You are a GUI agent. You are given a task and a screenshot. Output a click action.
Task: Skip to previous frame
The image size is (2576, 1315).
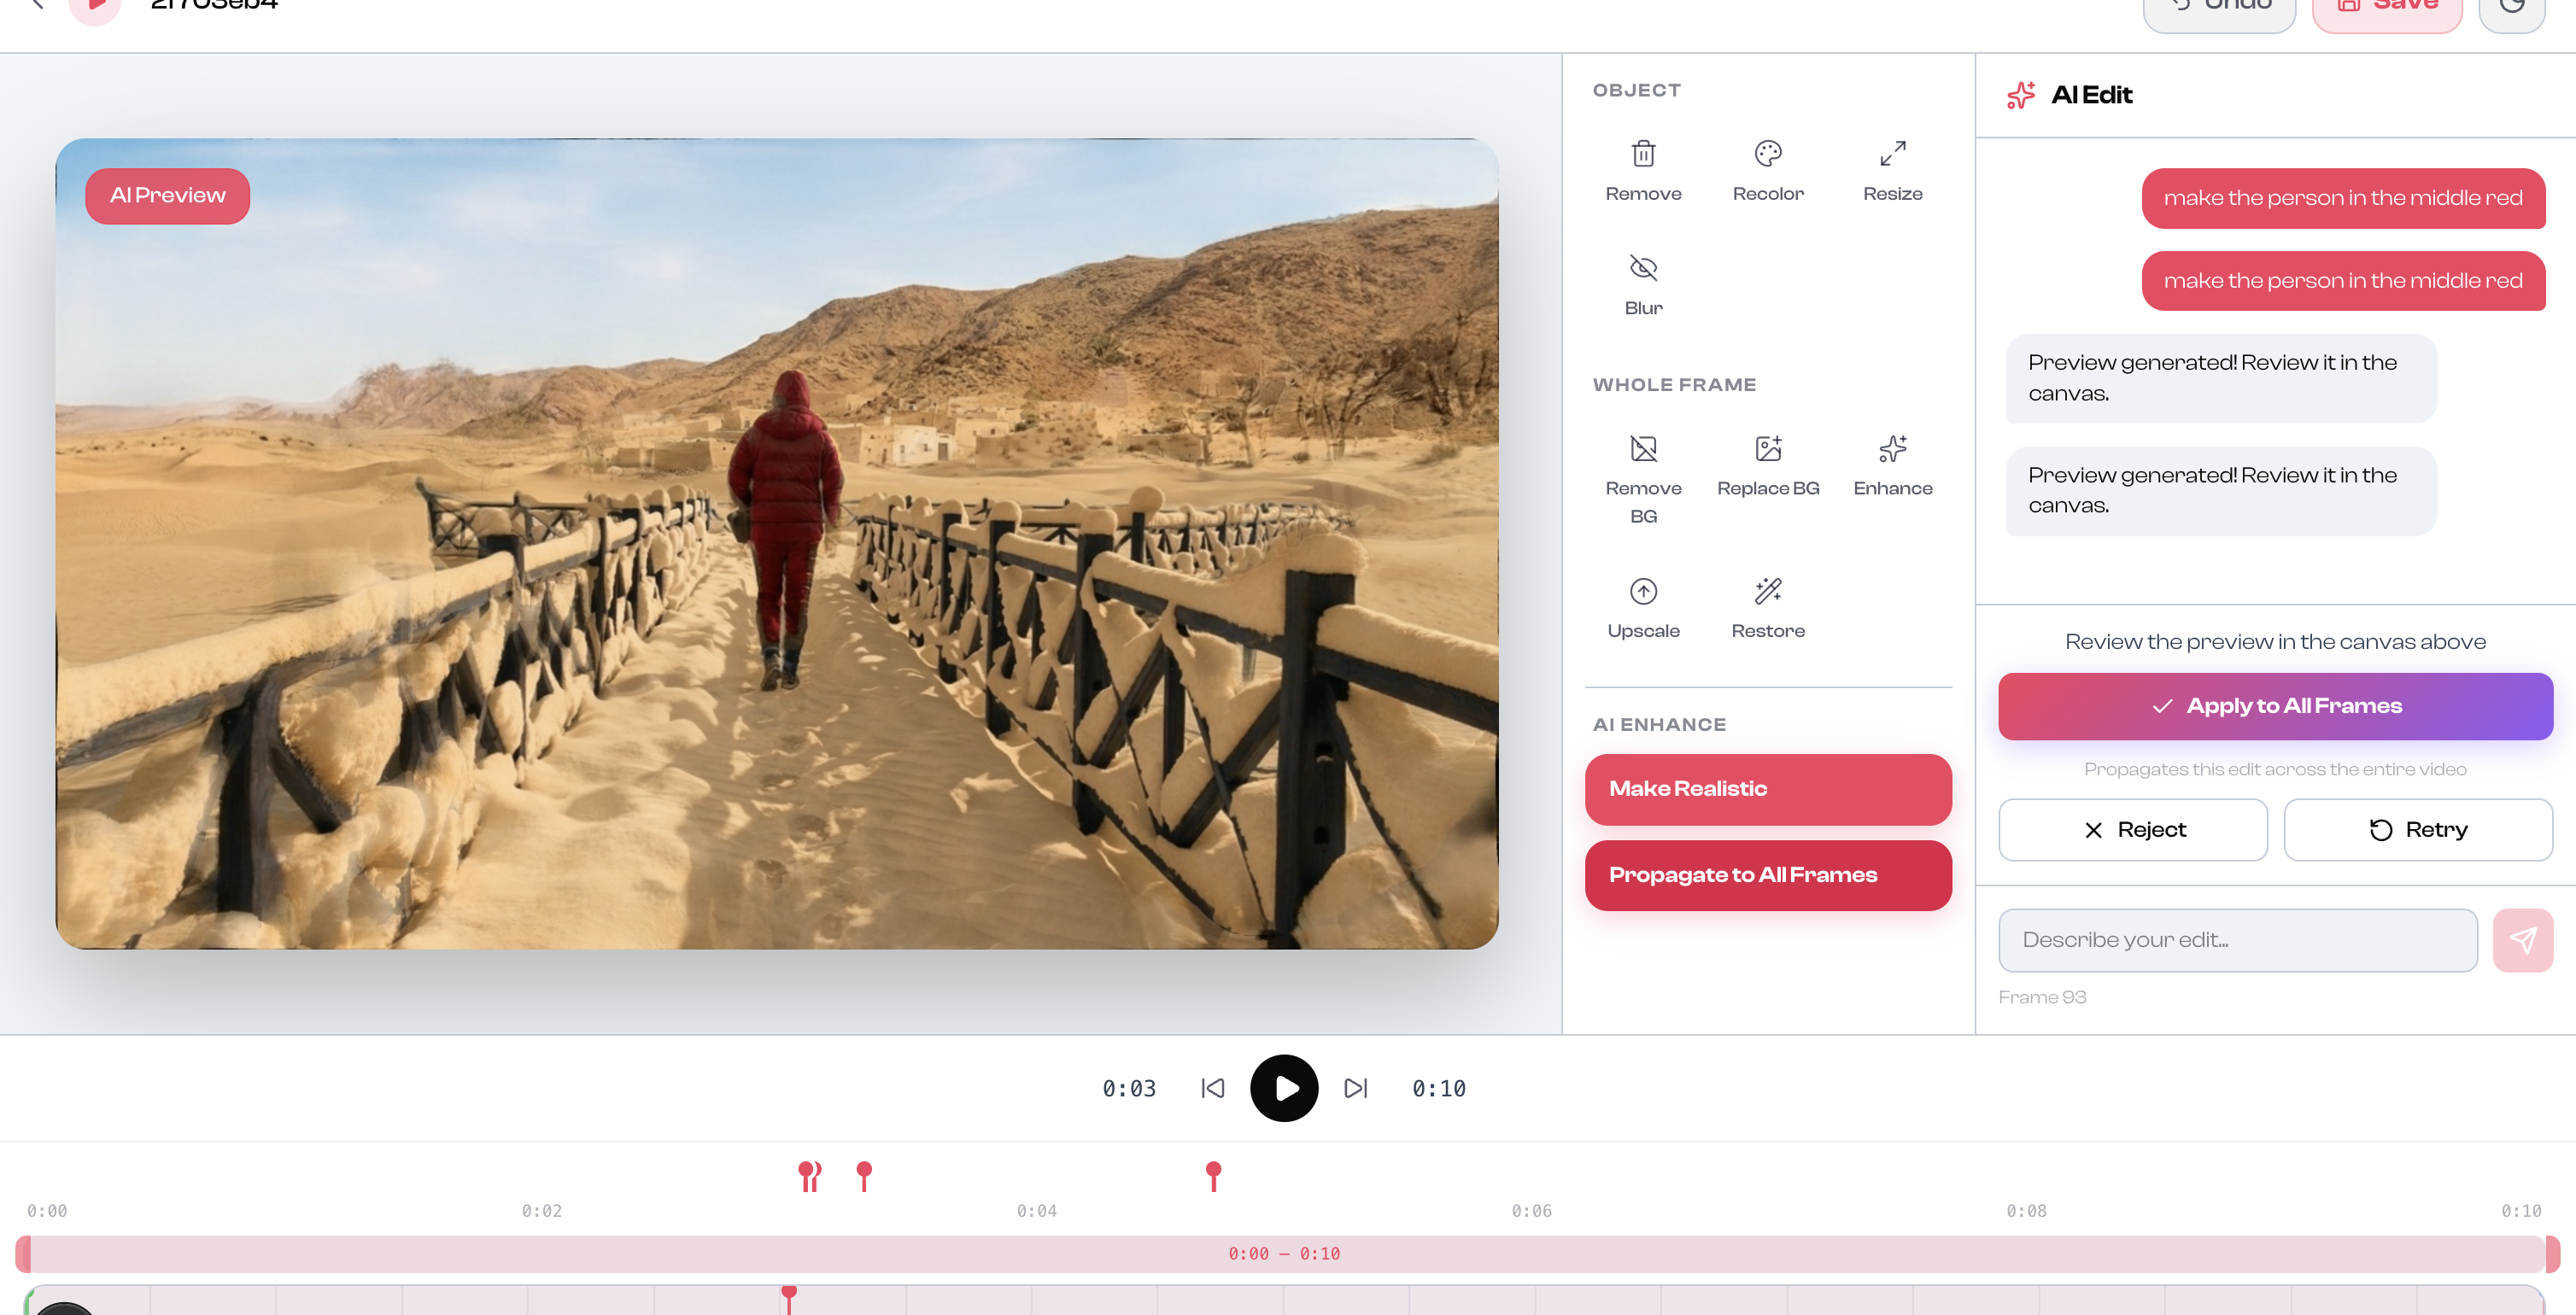(x=1212, y=1088)
